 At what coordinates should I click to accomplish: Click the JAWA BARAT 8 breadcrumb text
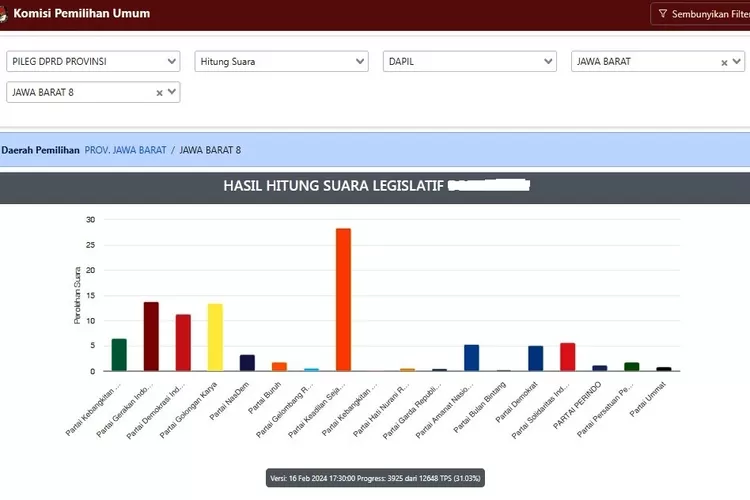pos(210,150)
